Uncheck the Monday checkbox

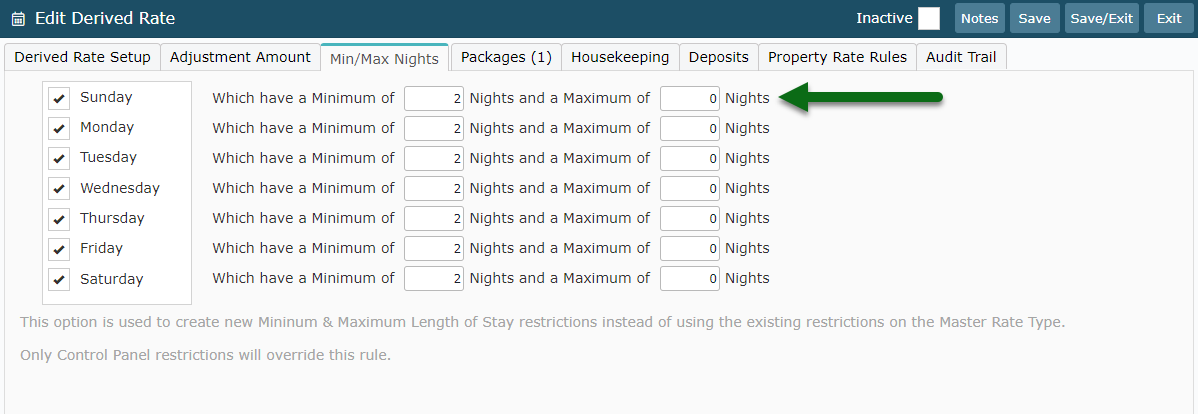(59, 128)
